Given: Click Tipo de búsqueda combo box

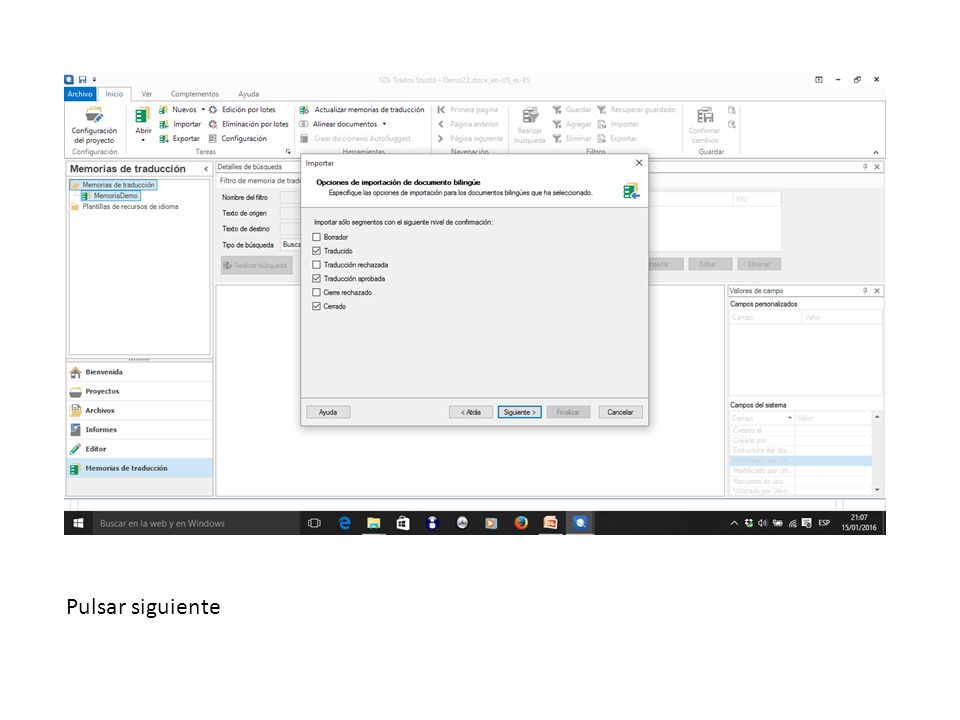Looking at the screenshot, I should [291, 245].
